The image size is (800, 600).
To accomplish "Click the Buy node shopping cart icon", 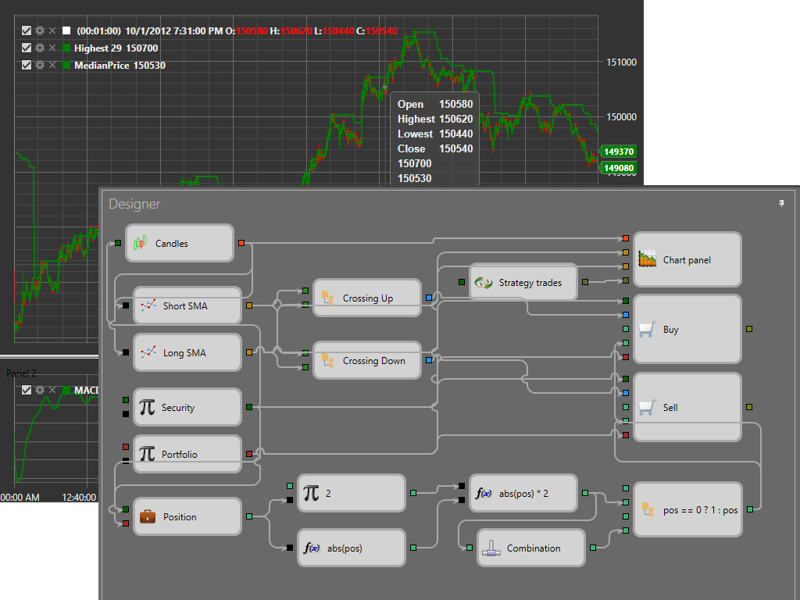I will (x=647, y=329).
